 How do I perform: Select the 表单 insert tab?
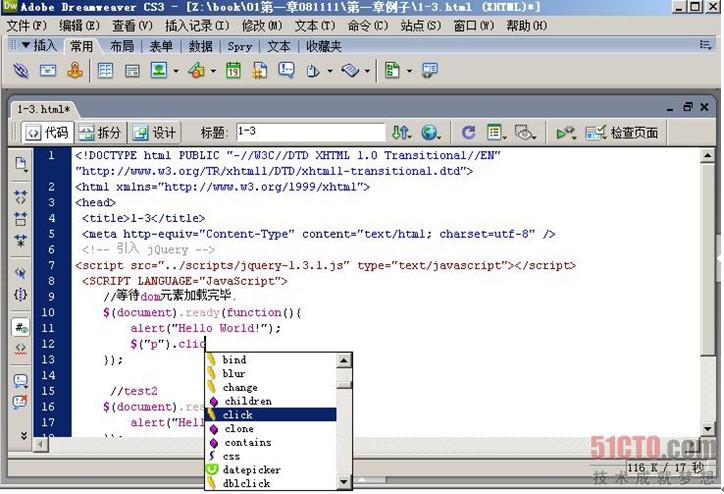[x=161, y=46]
